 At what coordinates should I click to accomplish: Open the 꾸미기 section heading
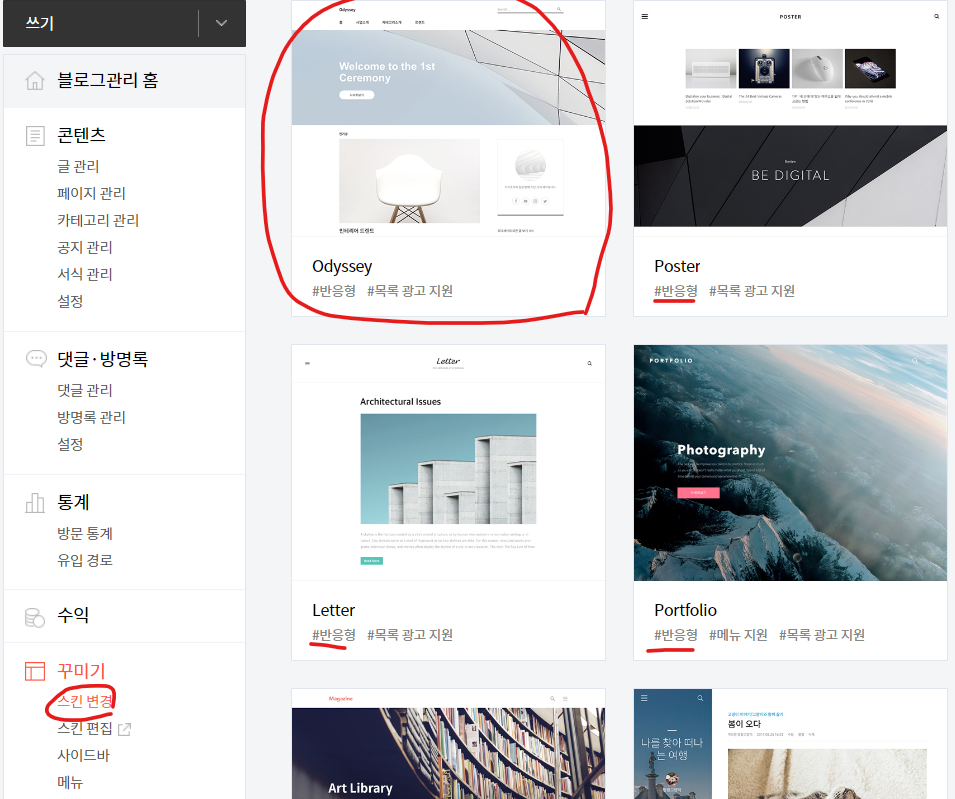coord(81,671)
